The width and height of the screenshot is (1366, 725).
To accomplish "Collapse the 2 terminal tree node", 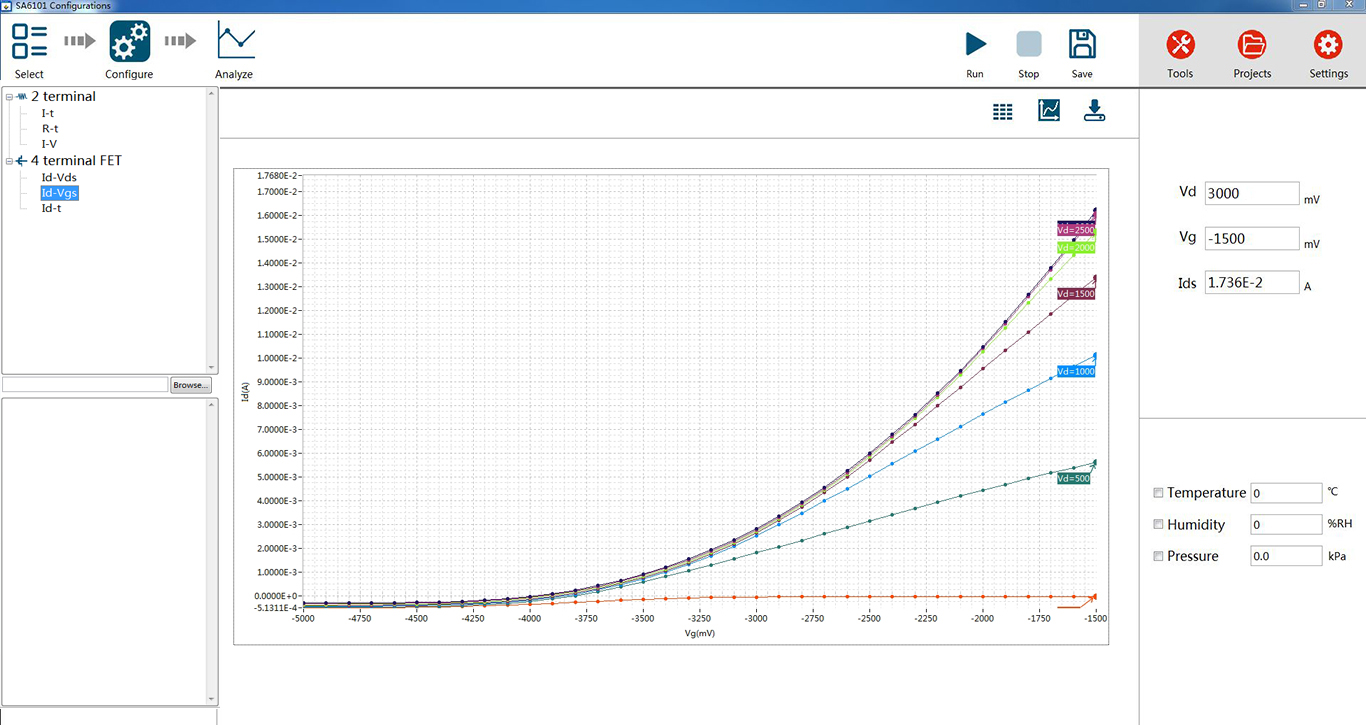I will click(x=9, y=97).
